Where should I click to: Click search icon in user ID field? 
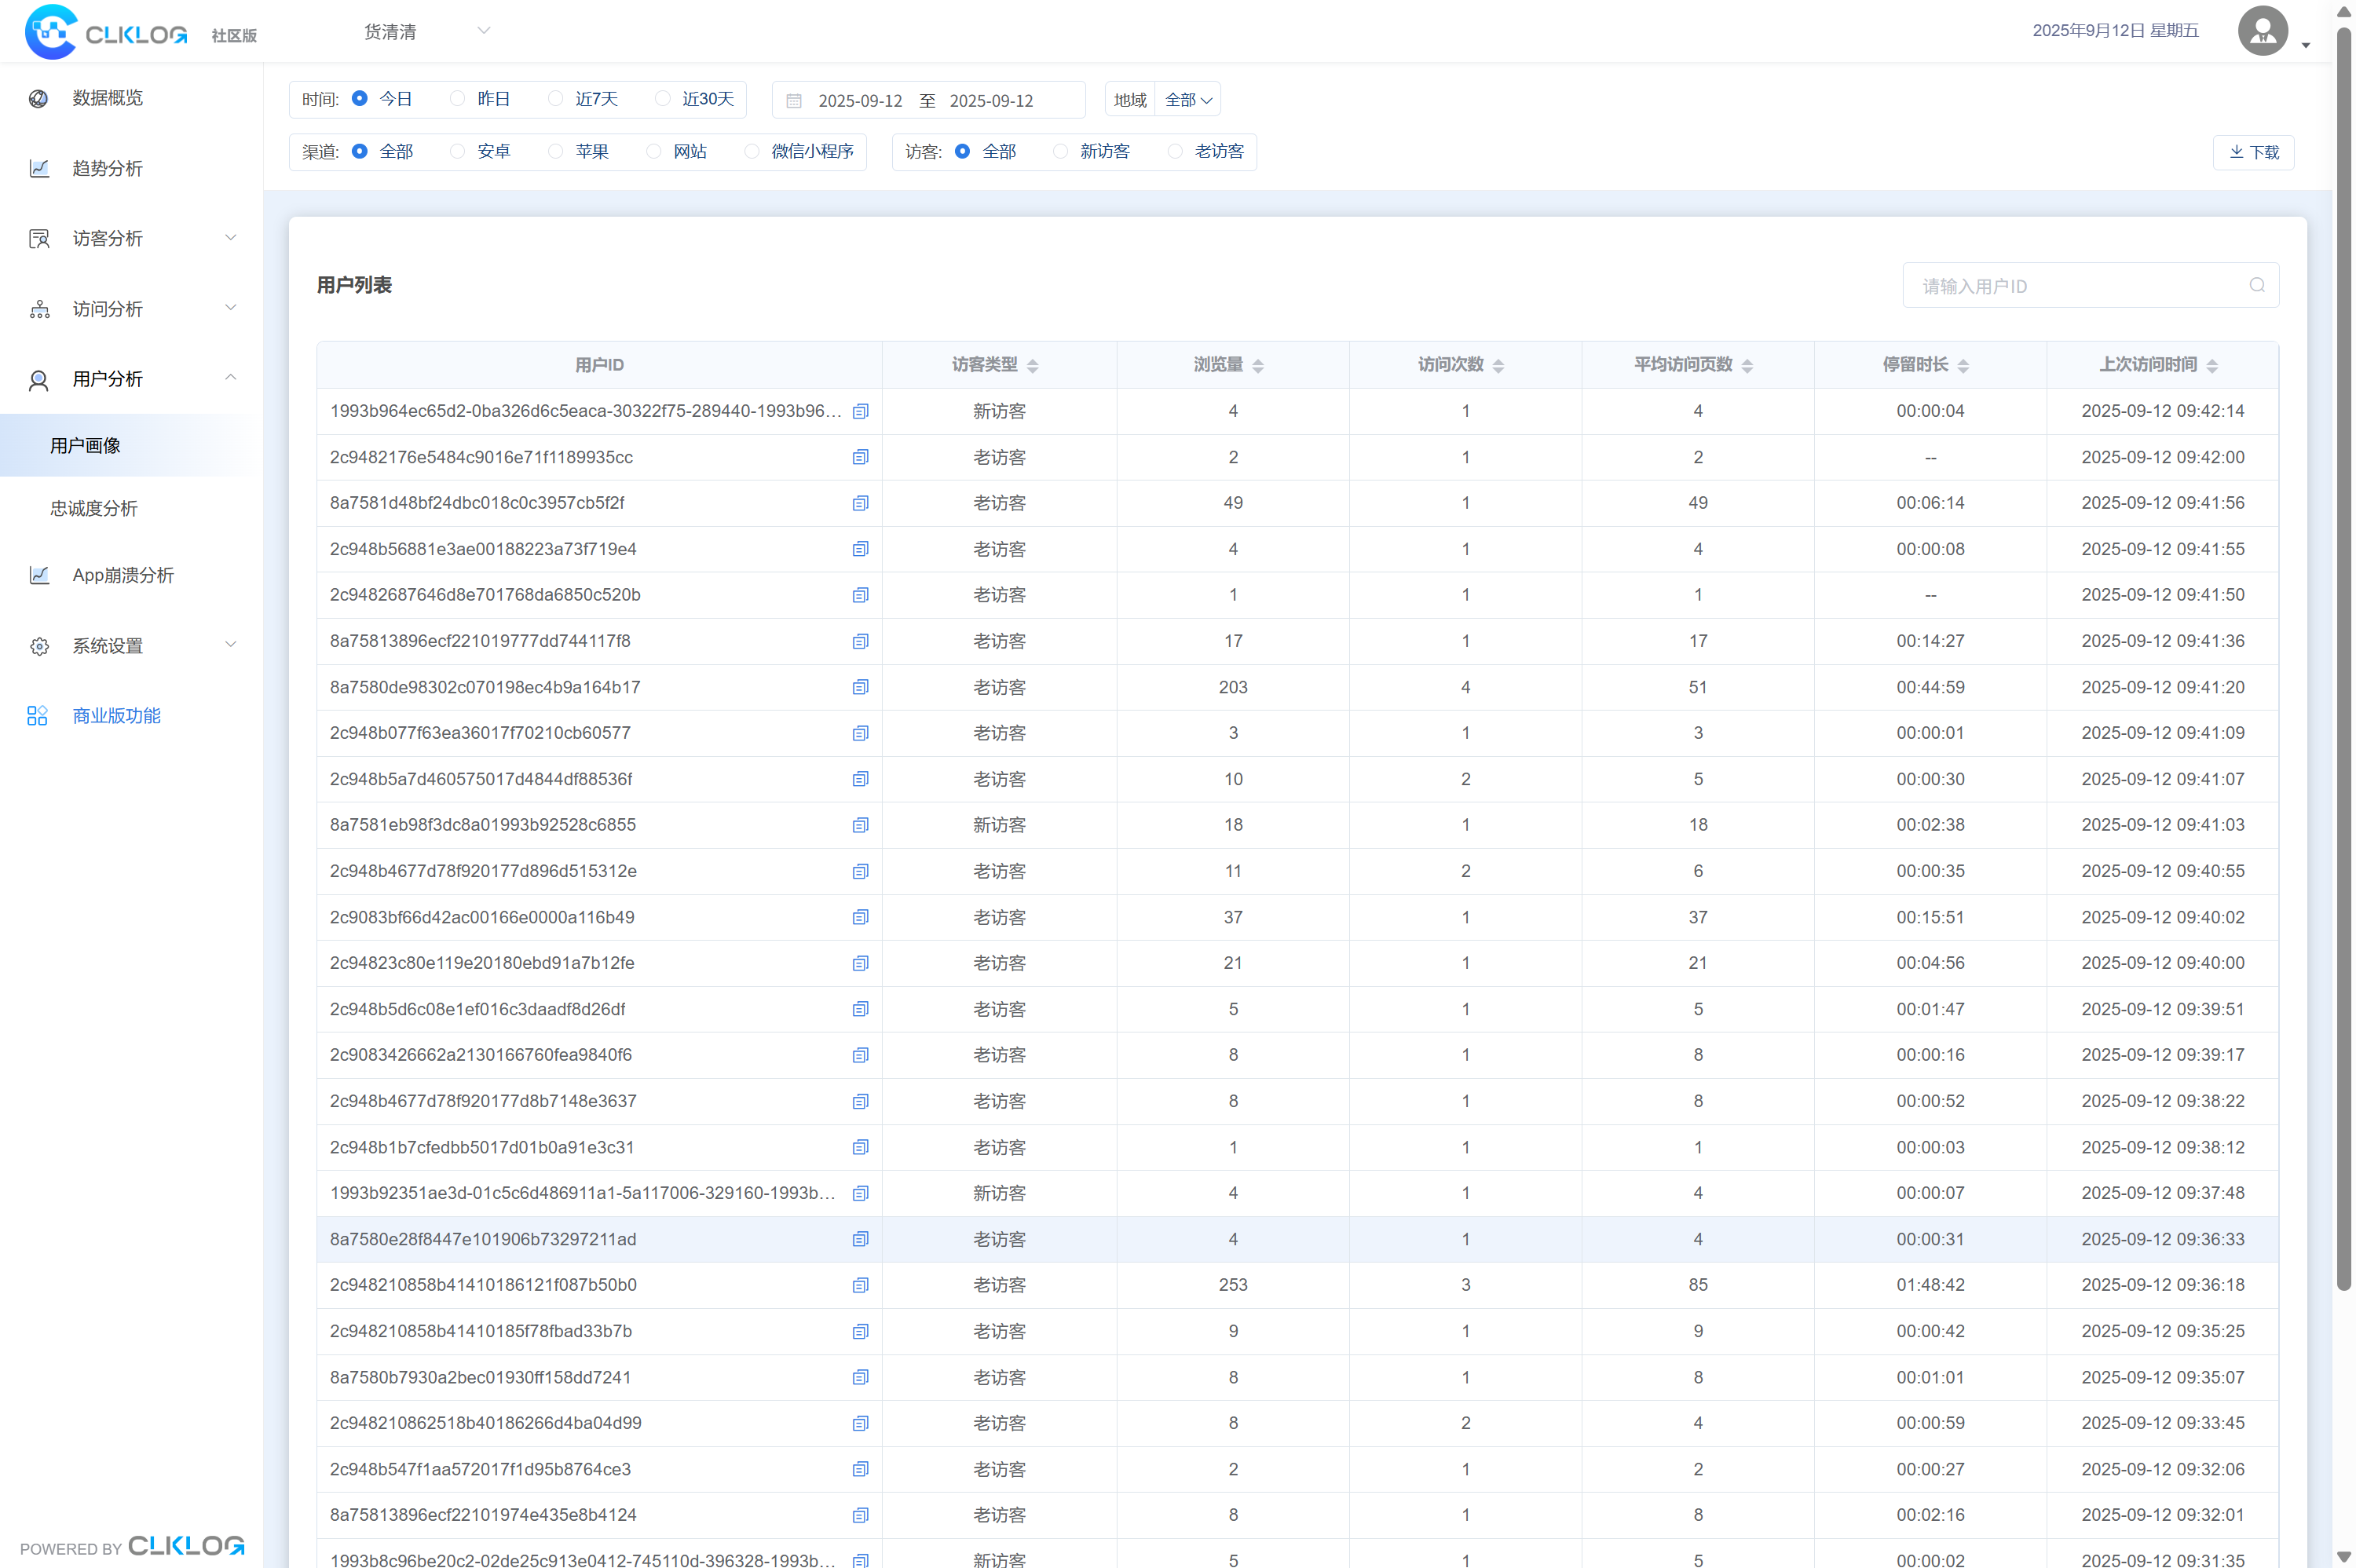(x=2256, y=285)
